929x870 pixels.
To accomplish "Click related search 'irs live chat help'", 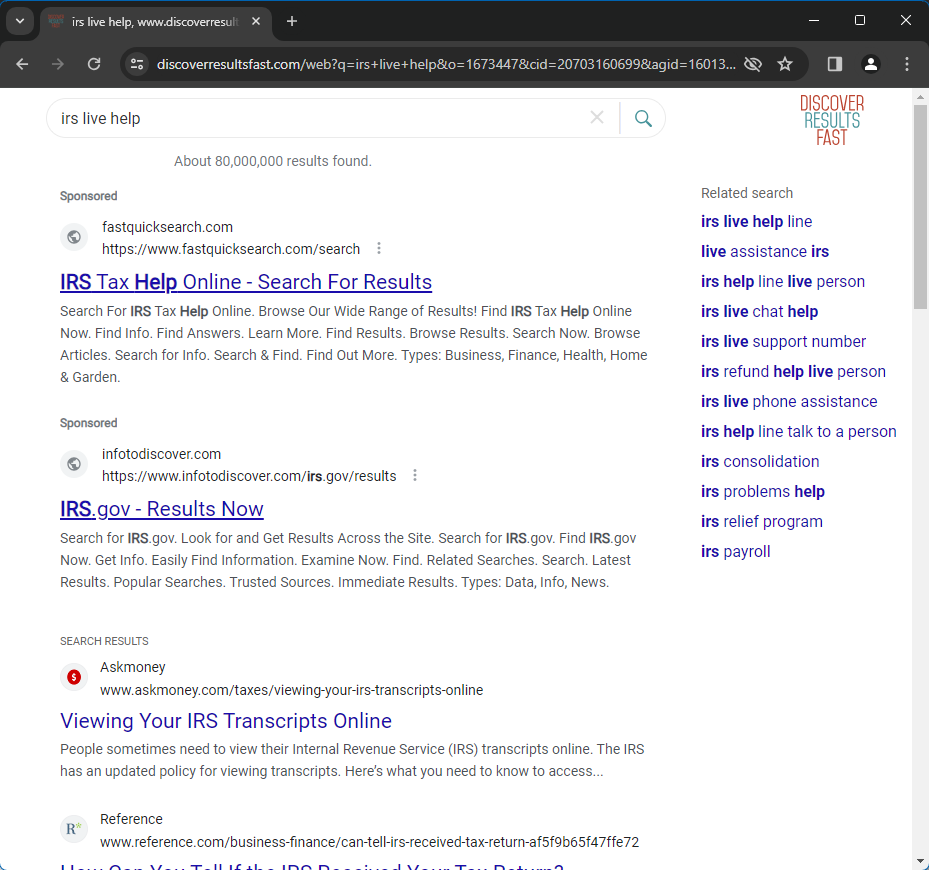I will click(x=759, y=312).
